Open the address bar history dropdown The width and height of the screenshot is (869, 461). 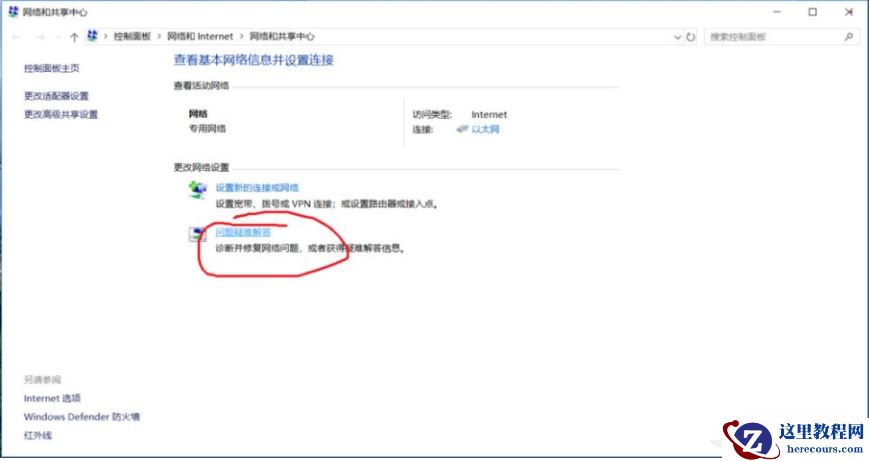[x=677, y=37]
